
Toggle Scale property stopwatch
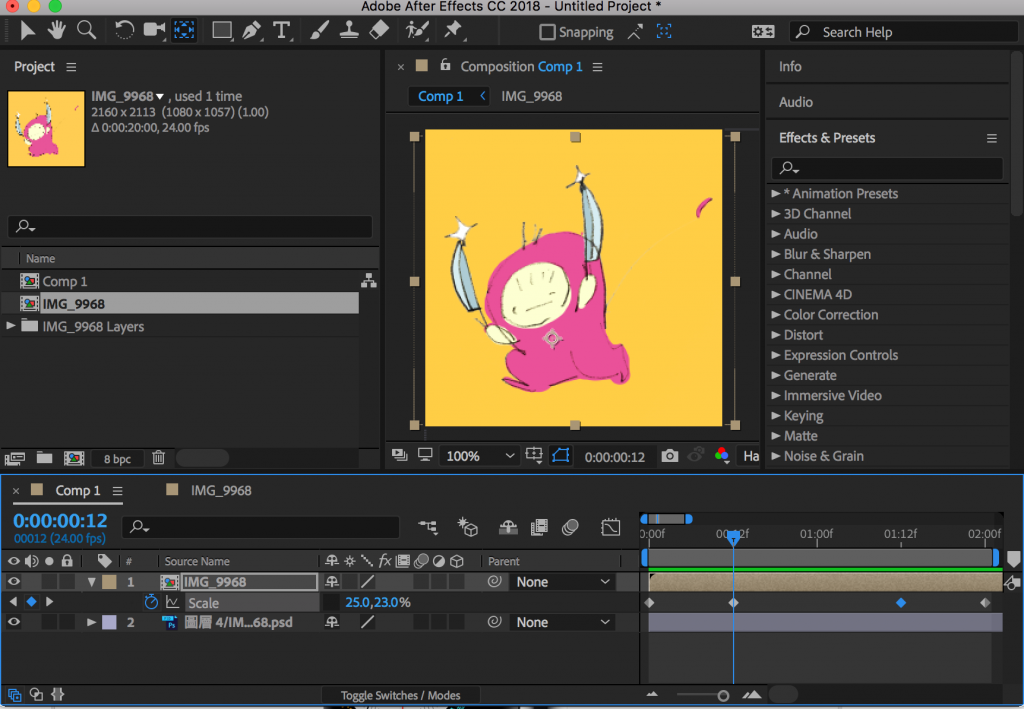[151, 602]
